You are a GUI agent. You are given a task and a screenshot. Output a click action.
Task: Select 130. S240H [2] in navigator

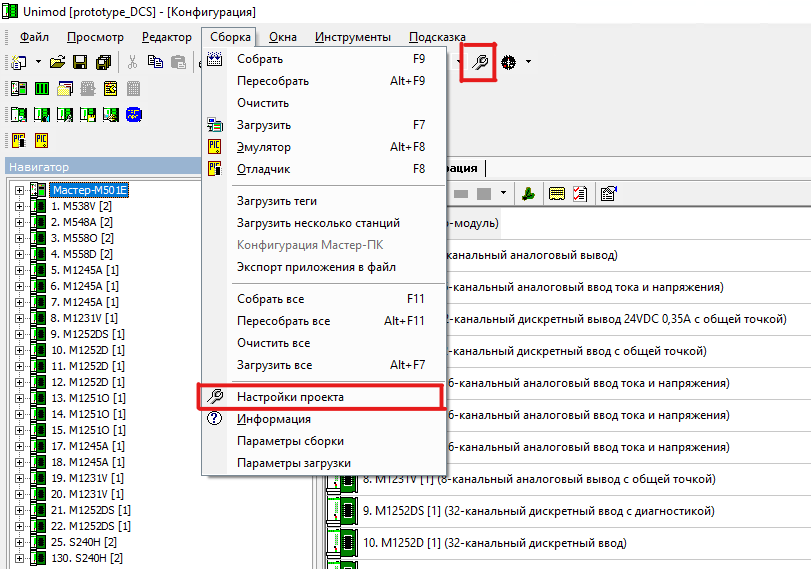coord(87,559)
